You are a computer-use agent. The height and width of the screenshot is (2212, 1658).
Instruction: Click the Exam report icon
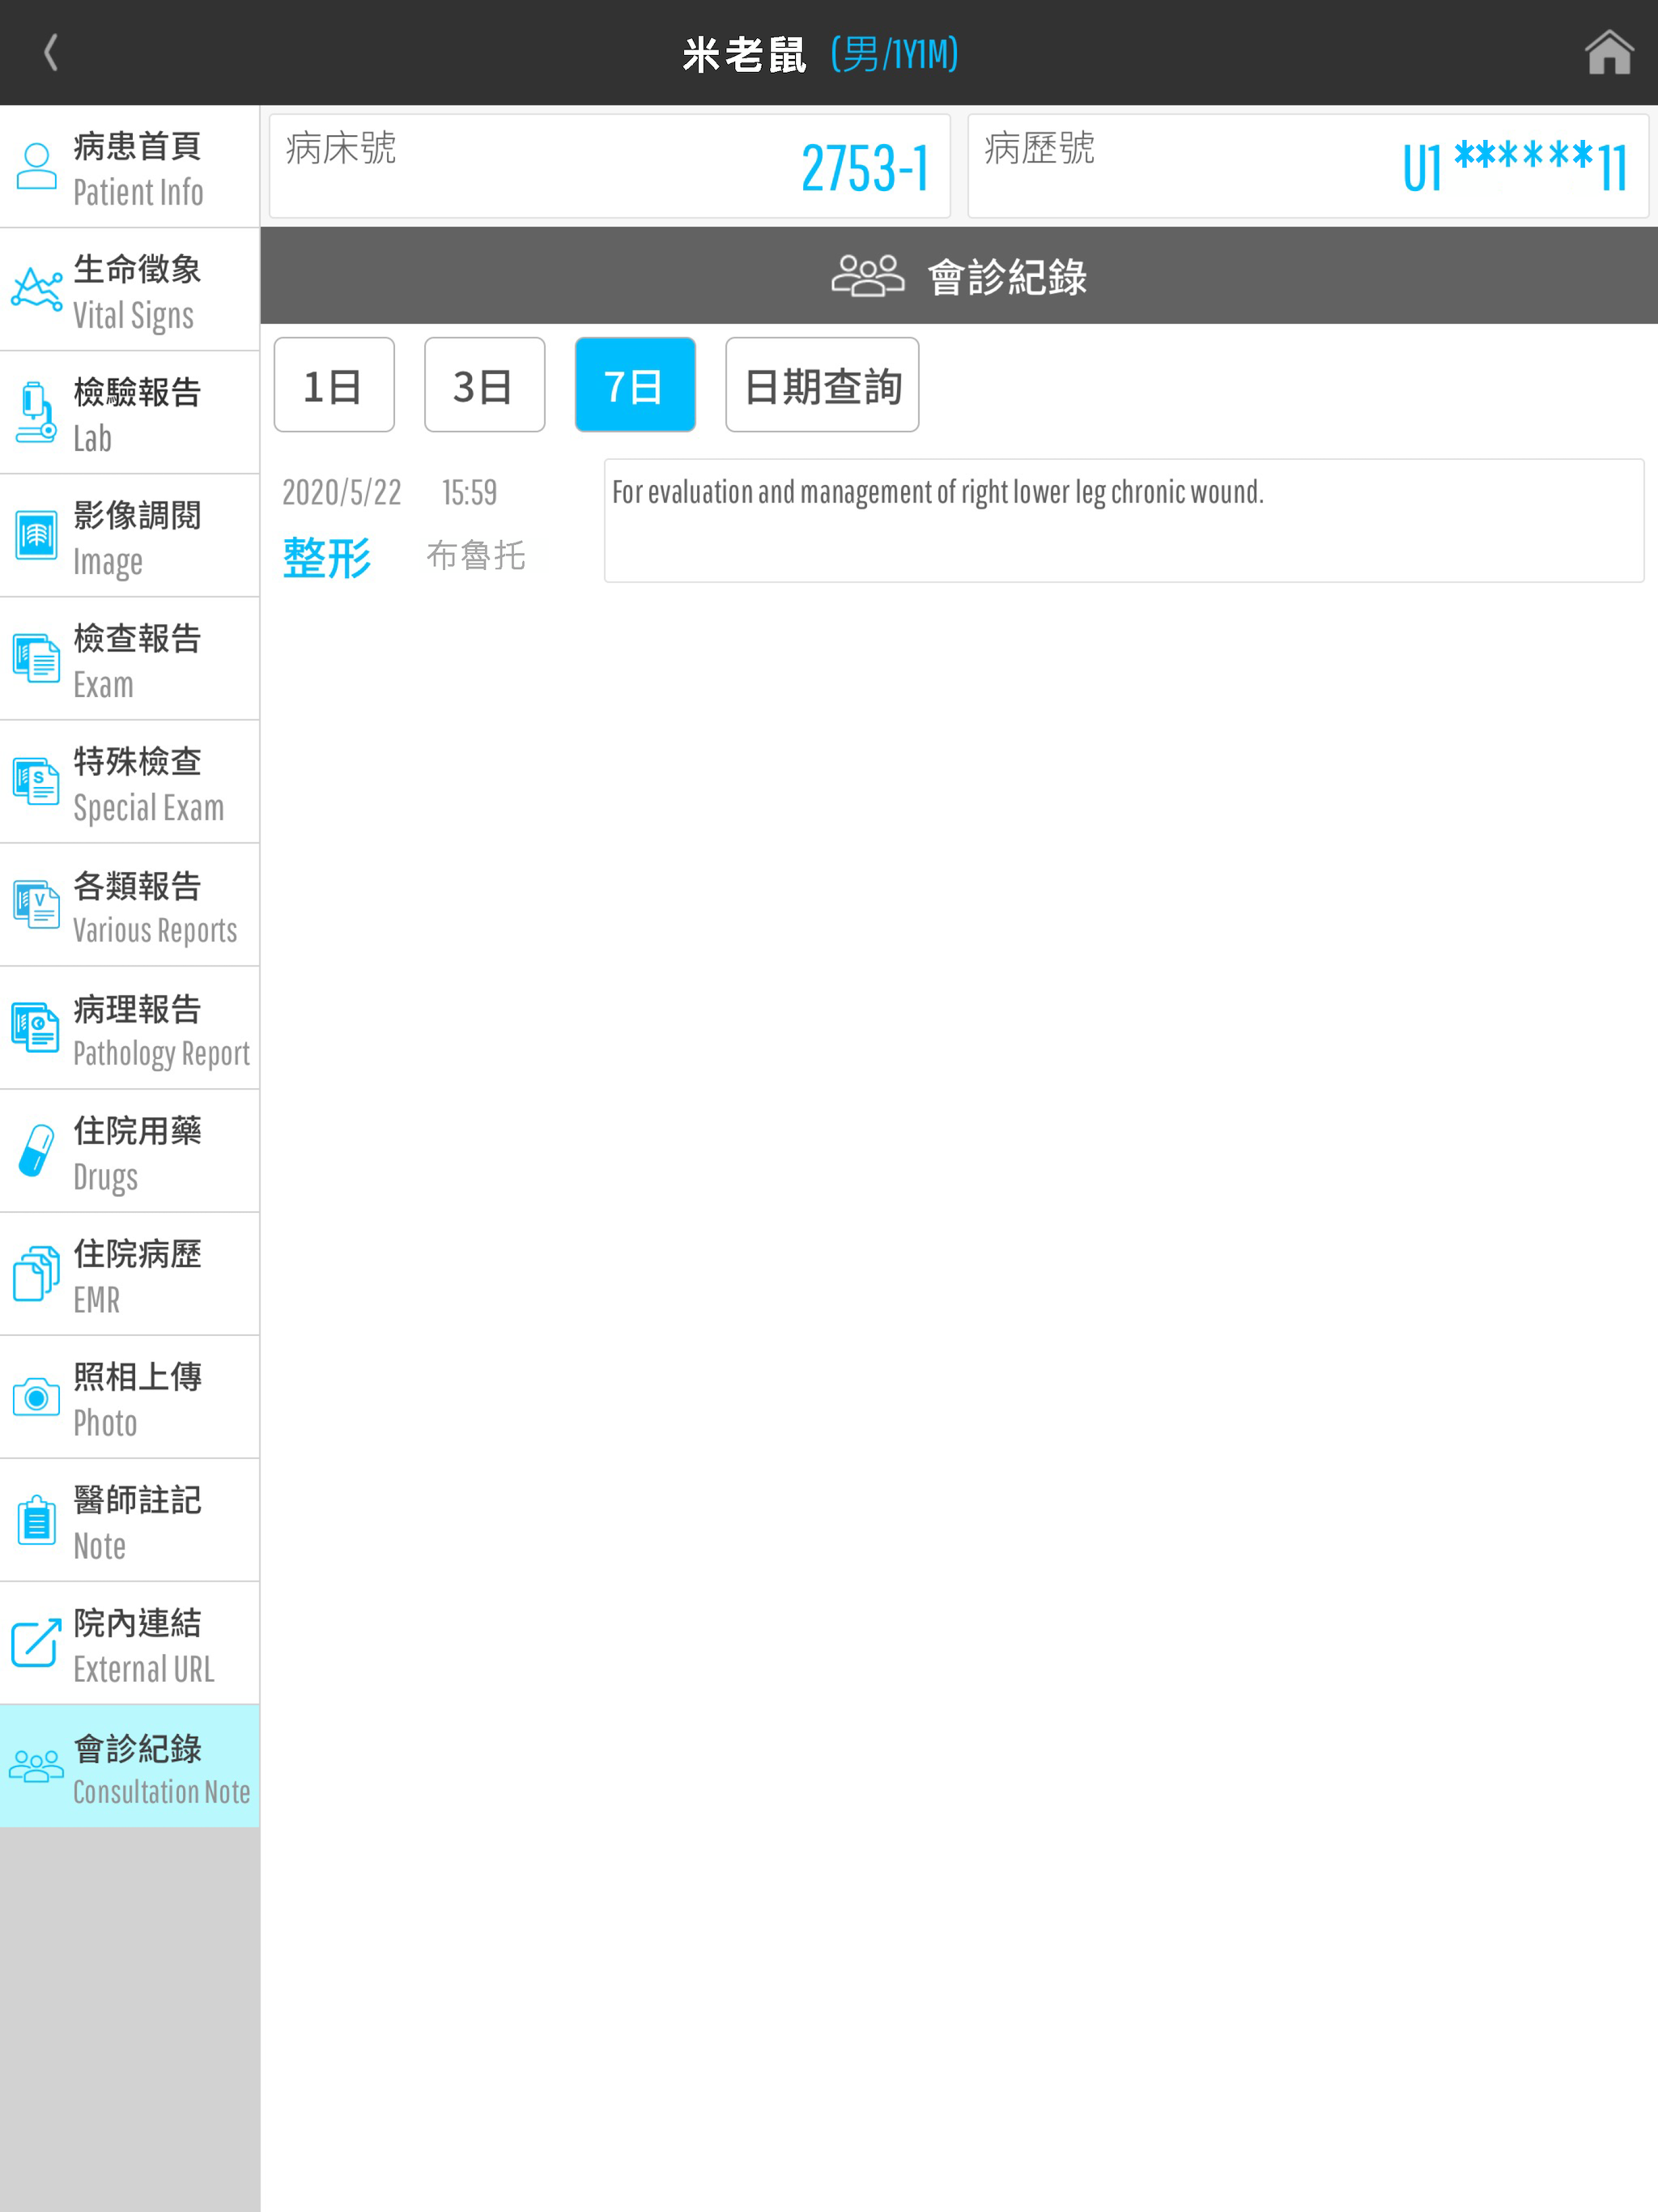point(37,658)
